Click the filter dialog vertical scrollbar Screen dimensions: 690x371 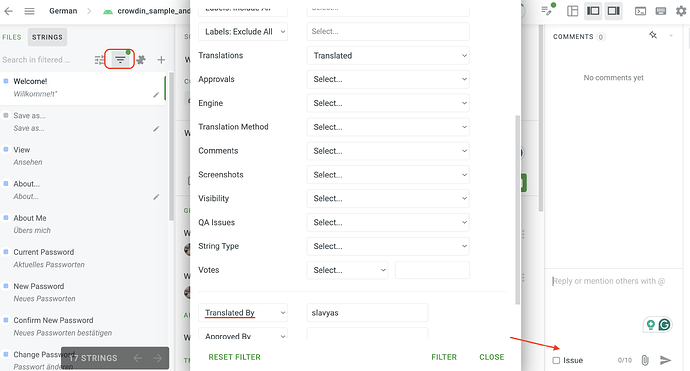(518, 210)
